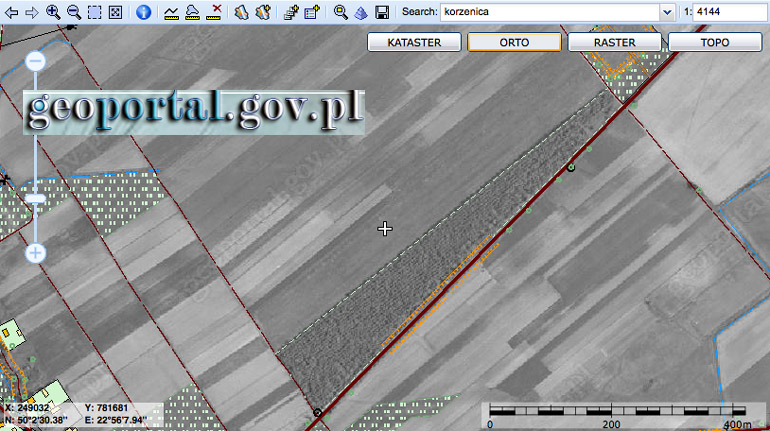
Task: Open the Search field dropdown arrow
Action: tap(667, 12)
